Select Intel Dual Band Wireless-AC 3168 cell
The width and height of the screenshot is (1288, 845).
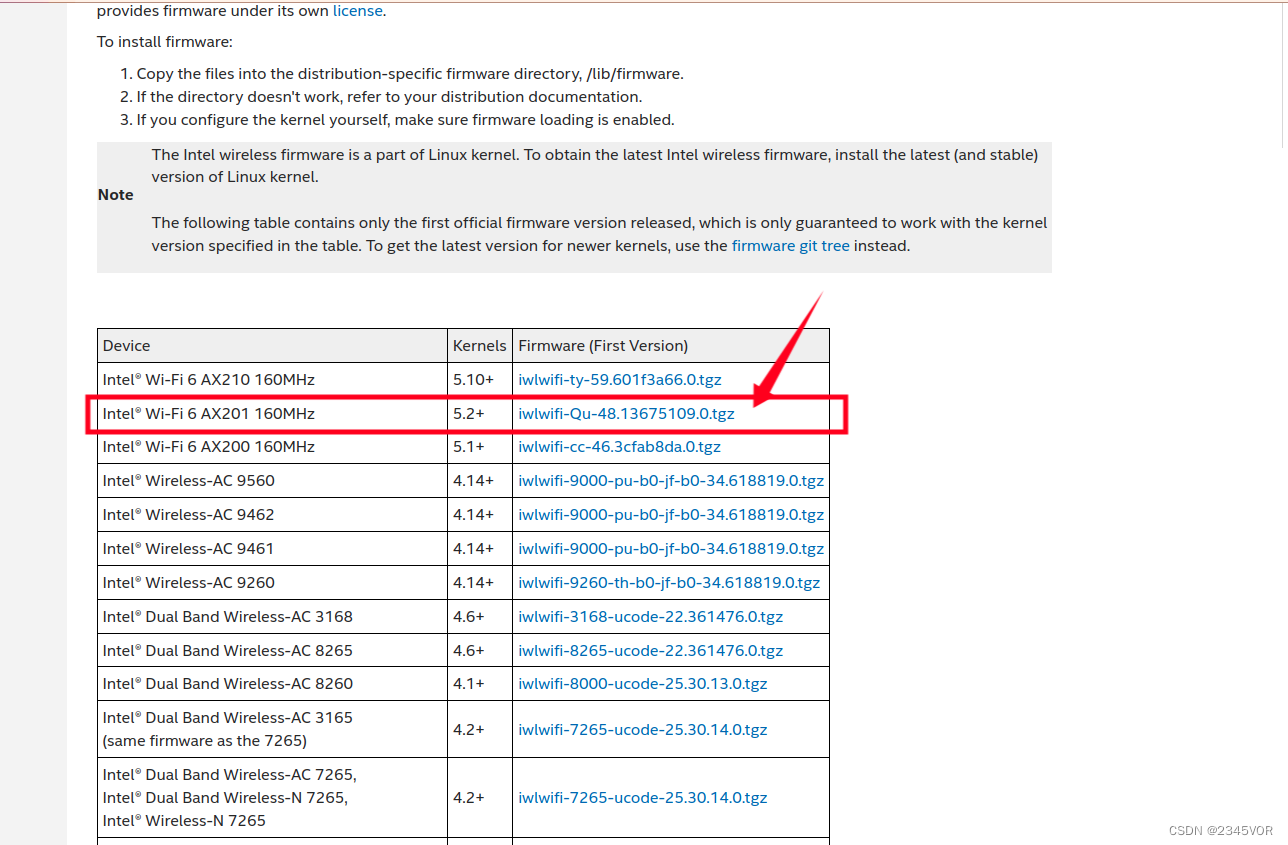(272, 617)
